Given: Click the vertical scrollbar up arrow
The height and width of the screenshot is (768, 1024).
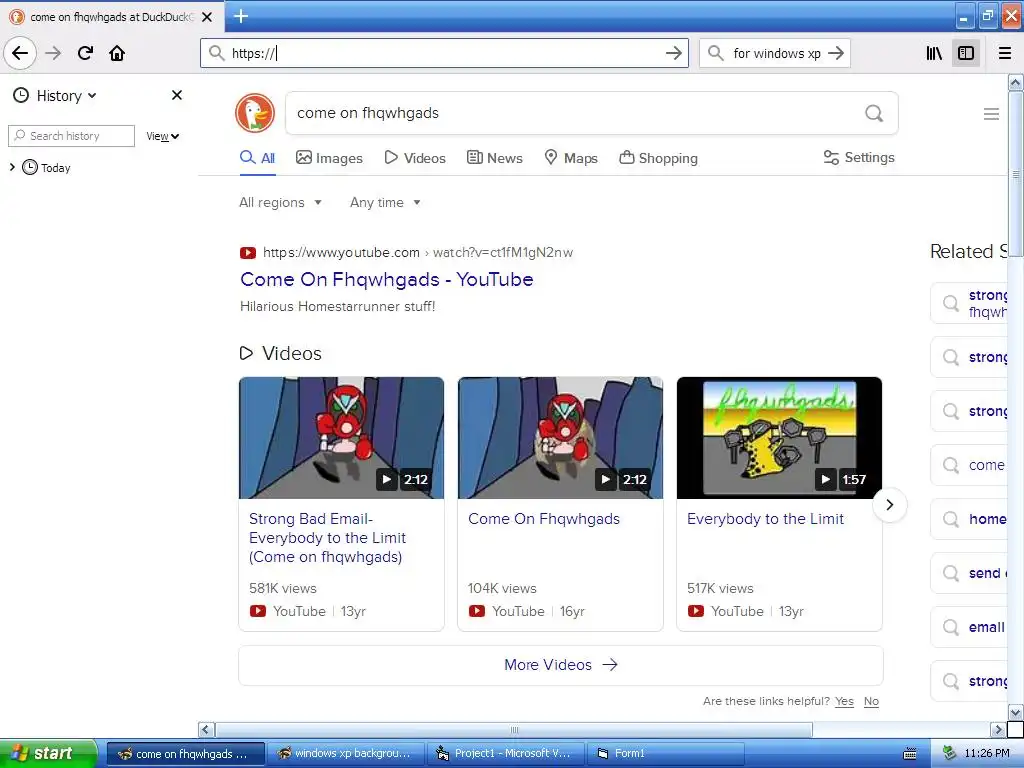Looking at the screenshot, I should pyautogui.click(x=1015, y=82).
